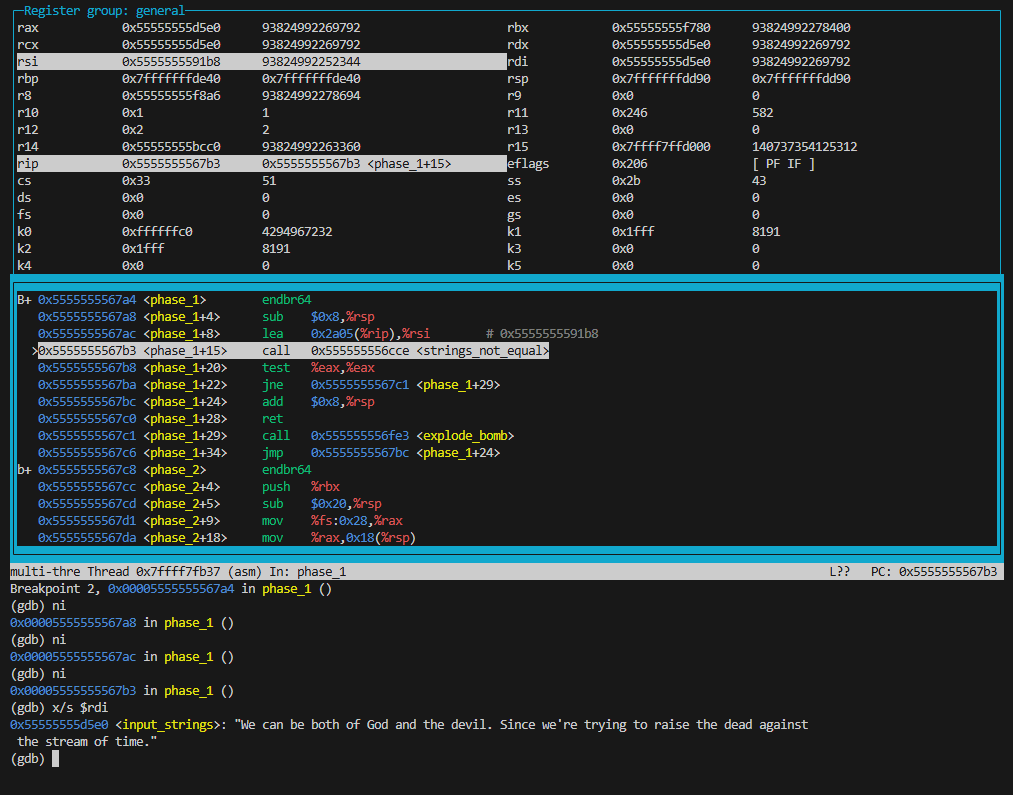Click the ret instruction at phase_1+28

point(272,419)
